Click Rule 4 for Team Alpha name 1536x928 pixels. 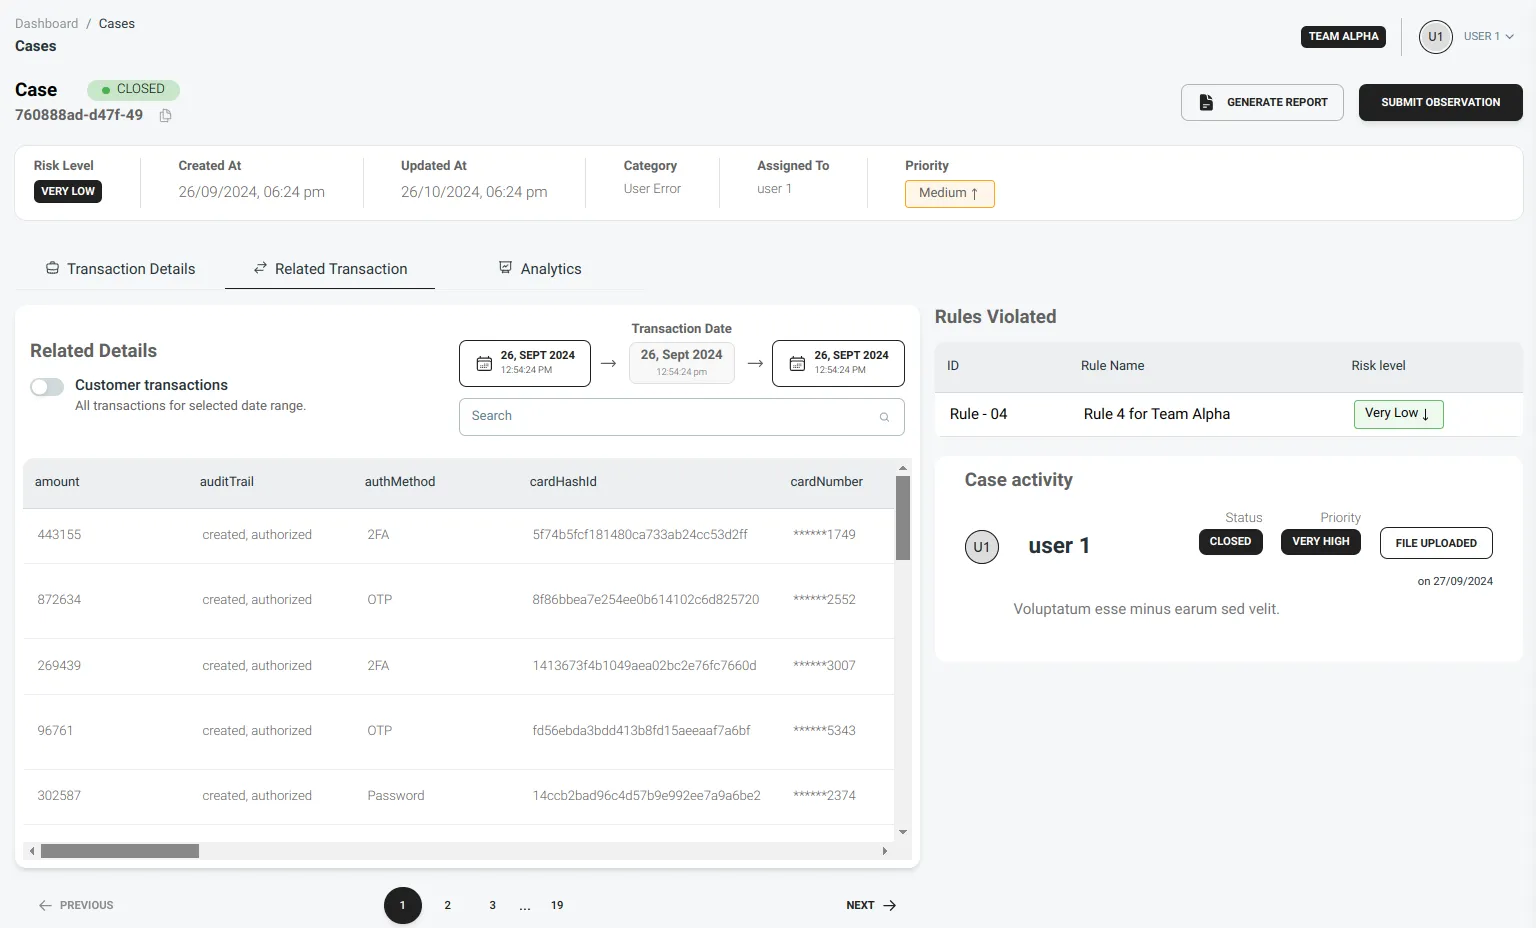(x=1157, y=414)
